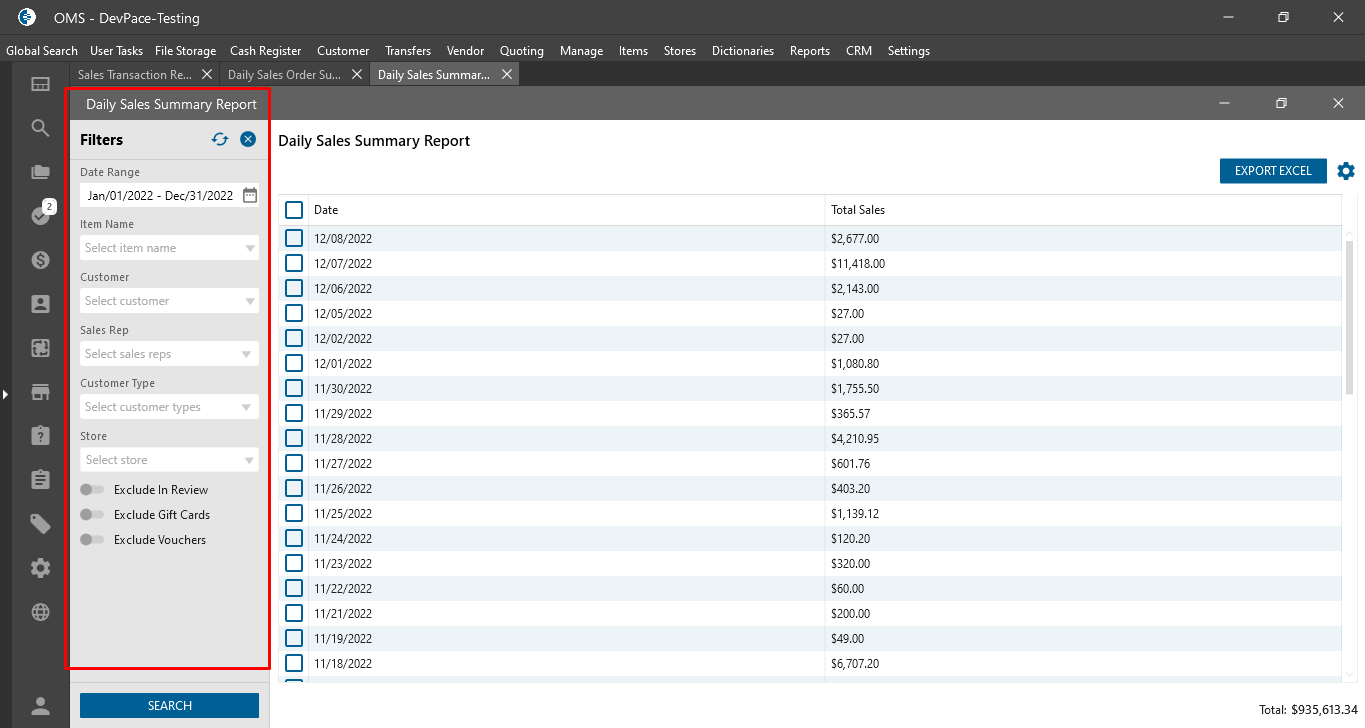Open the dollar sign sidebar icon
This screenshot has width=1365, height=728.
point(40,260)
